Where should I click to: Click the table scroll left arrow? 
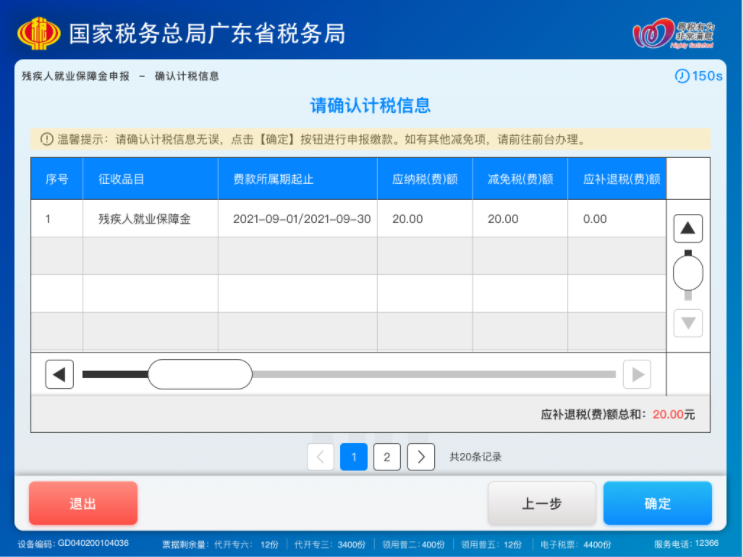tap(59, 374)
